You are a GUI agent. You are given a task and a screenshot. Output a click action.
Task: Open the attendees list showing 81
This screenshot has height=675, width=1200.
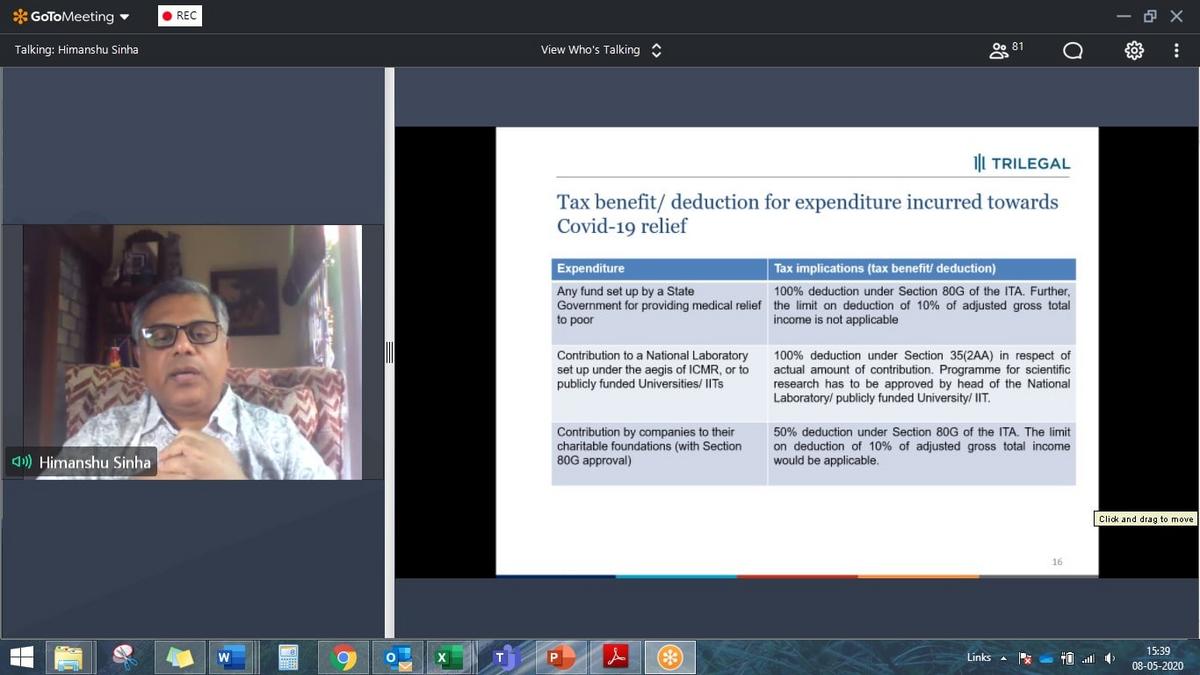pos(1006,50)
